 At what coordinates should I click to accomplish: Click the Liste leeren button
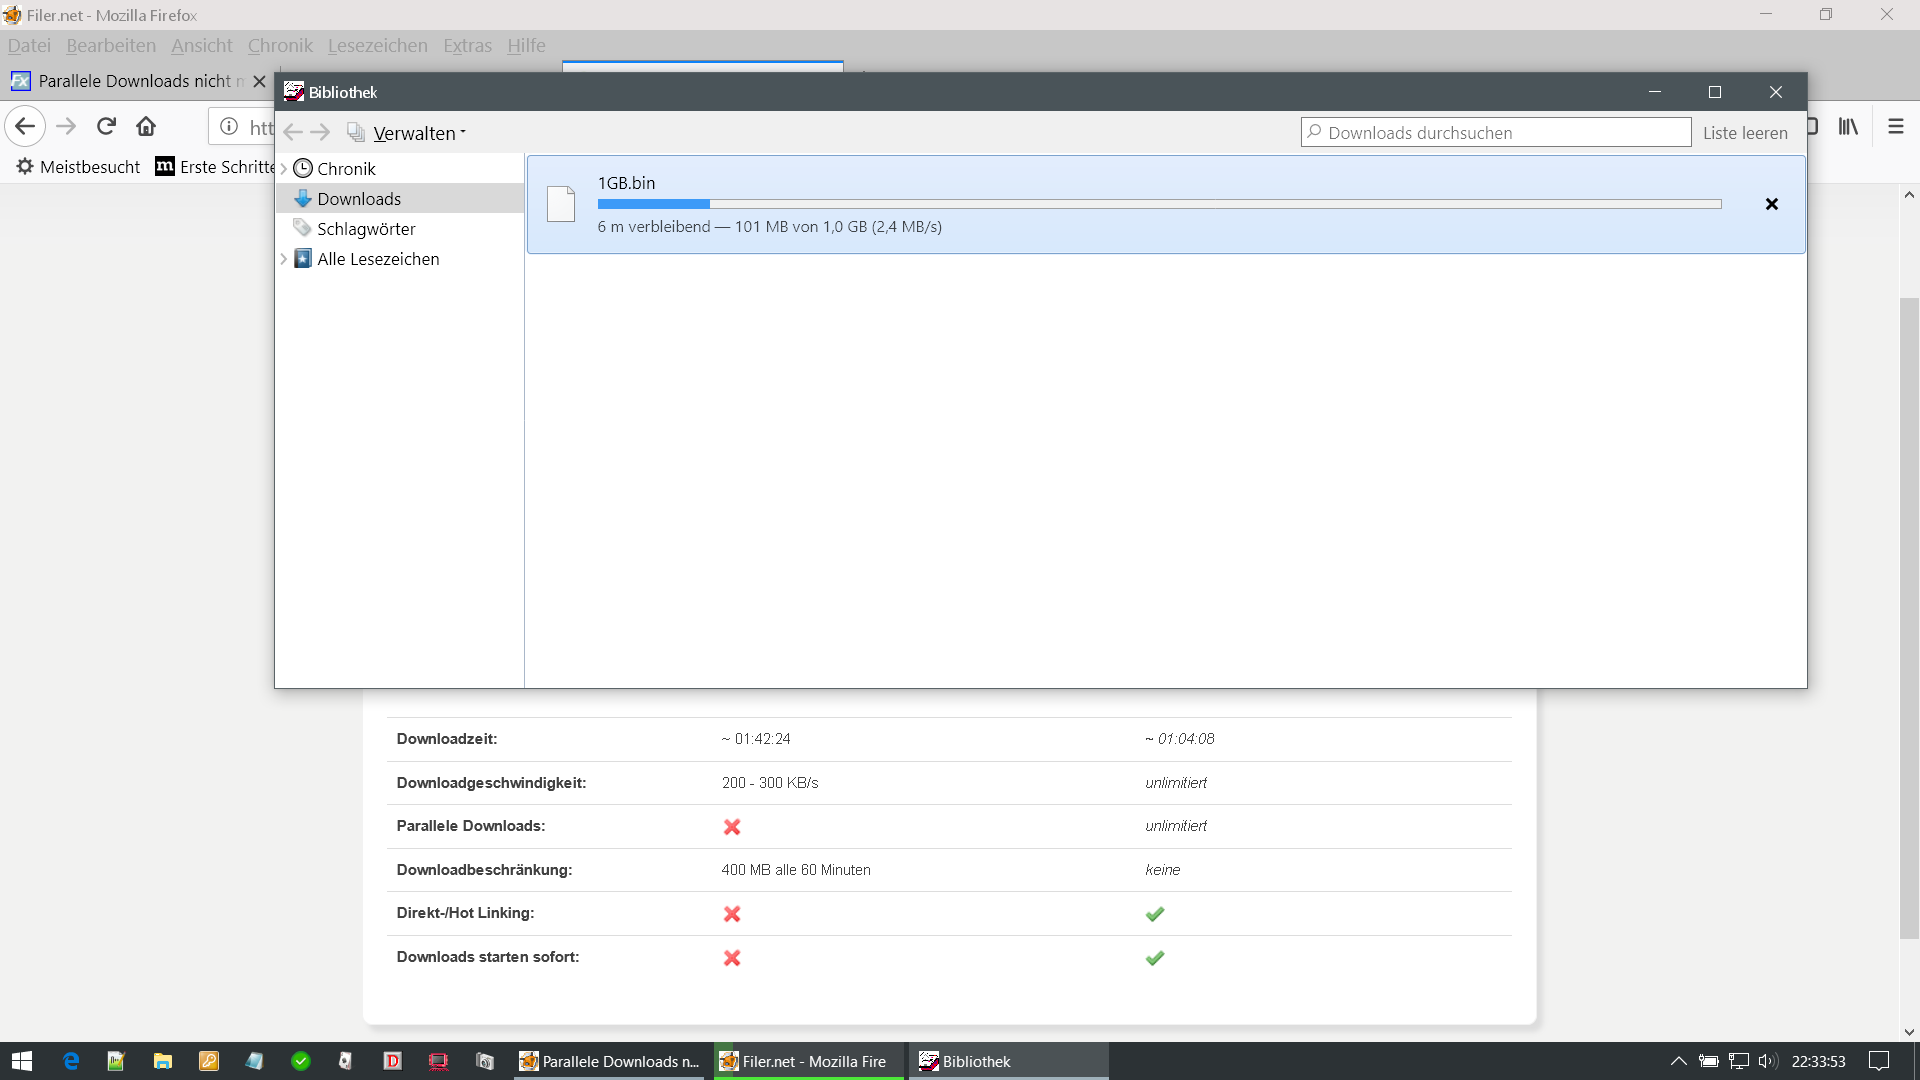pos(1745,133)
